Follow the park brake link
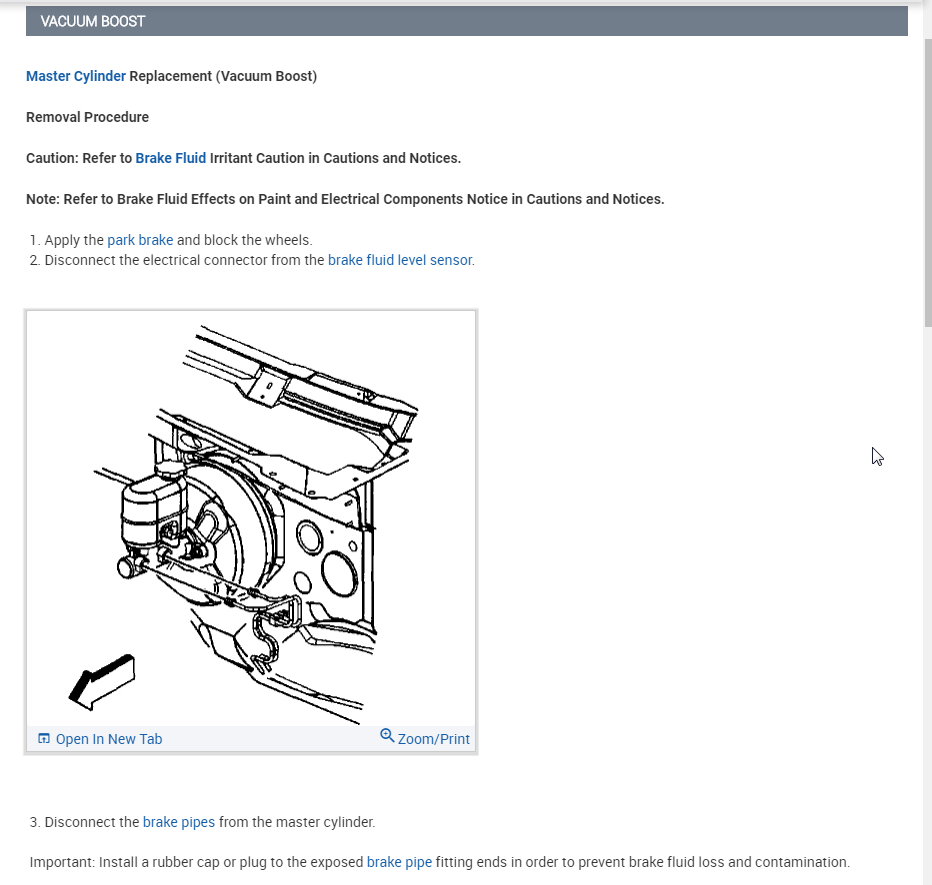This screenshot has width=932, height=885. click(140, 240)
